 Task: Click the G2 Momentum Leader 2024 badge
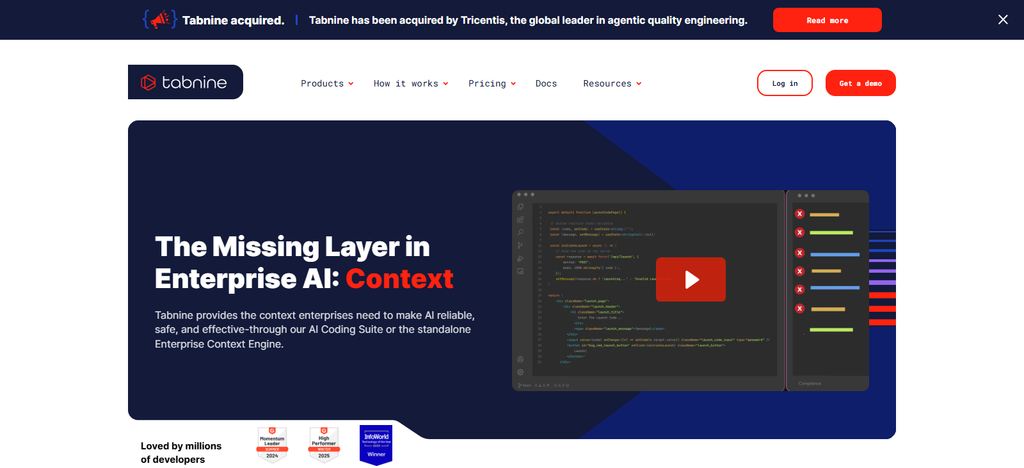(x=272, y=445)
